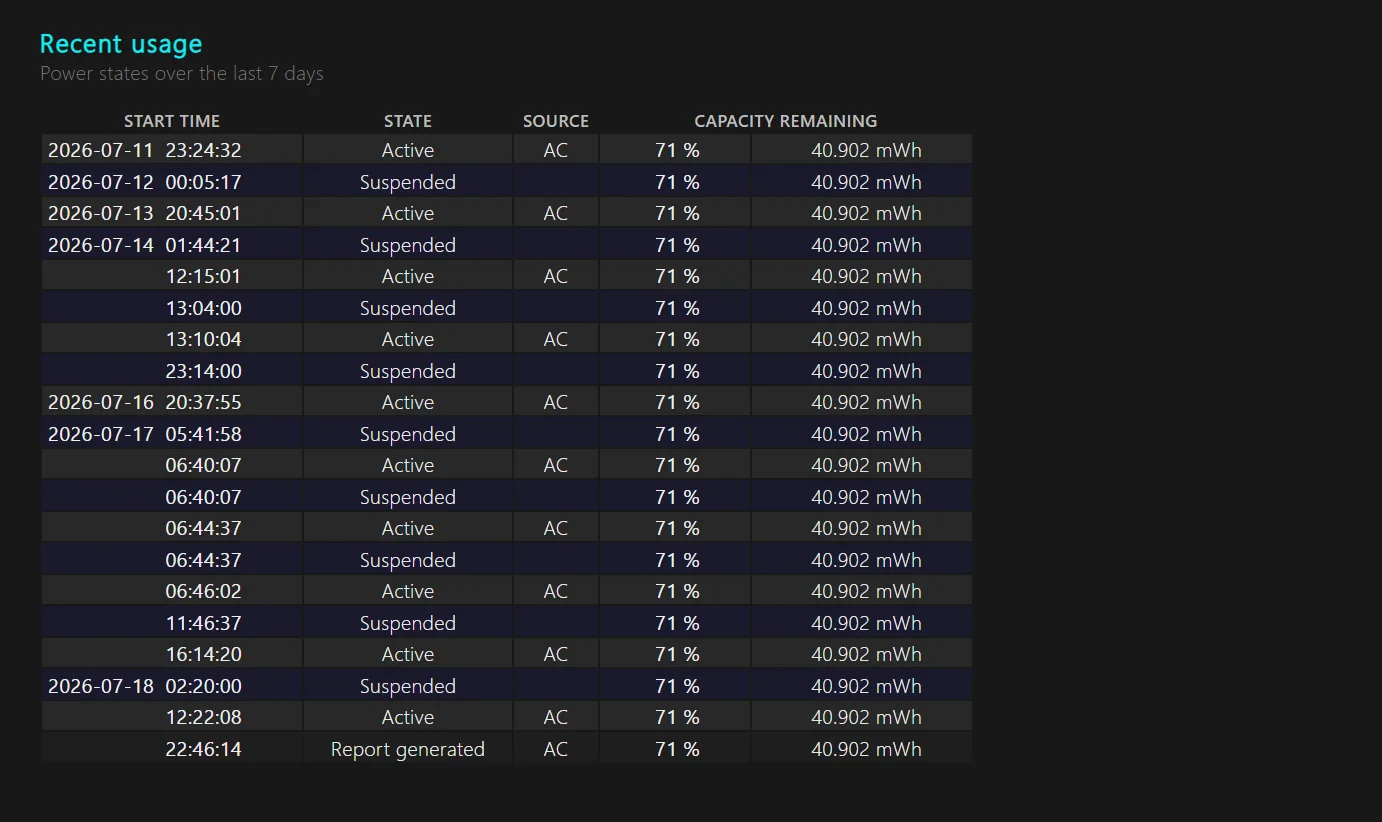The height and width of the screenshot is (822, 1382).
Task: Select the STATE column header
Action: 408,121
